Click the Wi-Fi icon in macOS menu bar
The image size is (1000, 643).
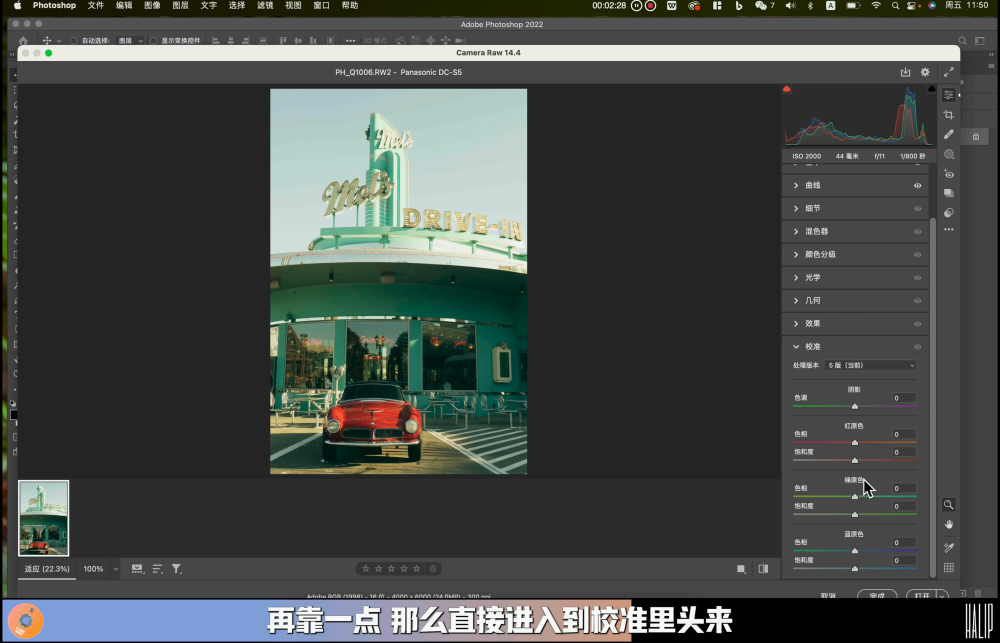coord(876,5)
